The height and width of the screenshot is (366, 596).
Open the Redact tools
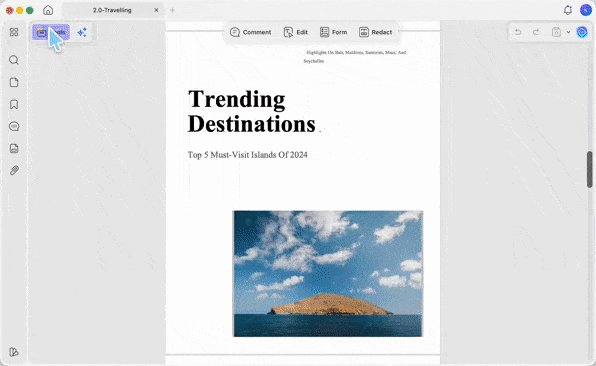click(376, 32)
